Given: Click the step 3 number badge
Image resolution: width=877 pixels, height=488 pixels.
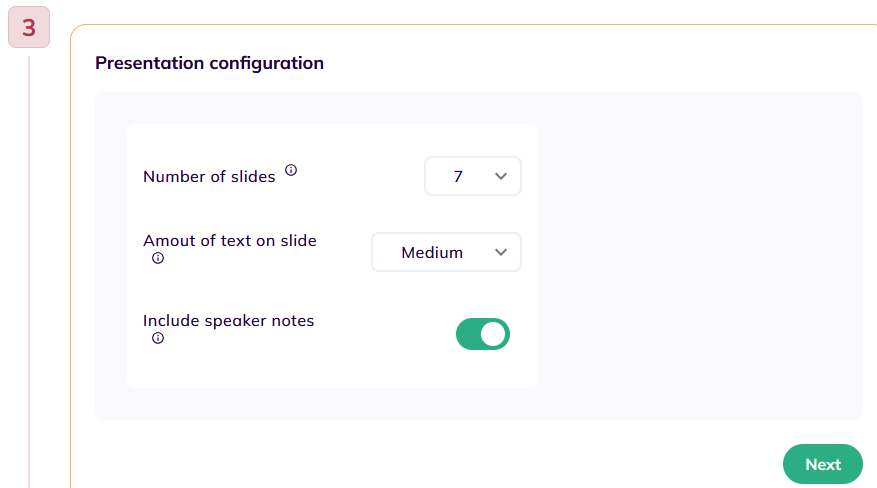Looking at the screenshot, I should (x=29, y=27).
